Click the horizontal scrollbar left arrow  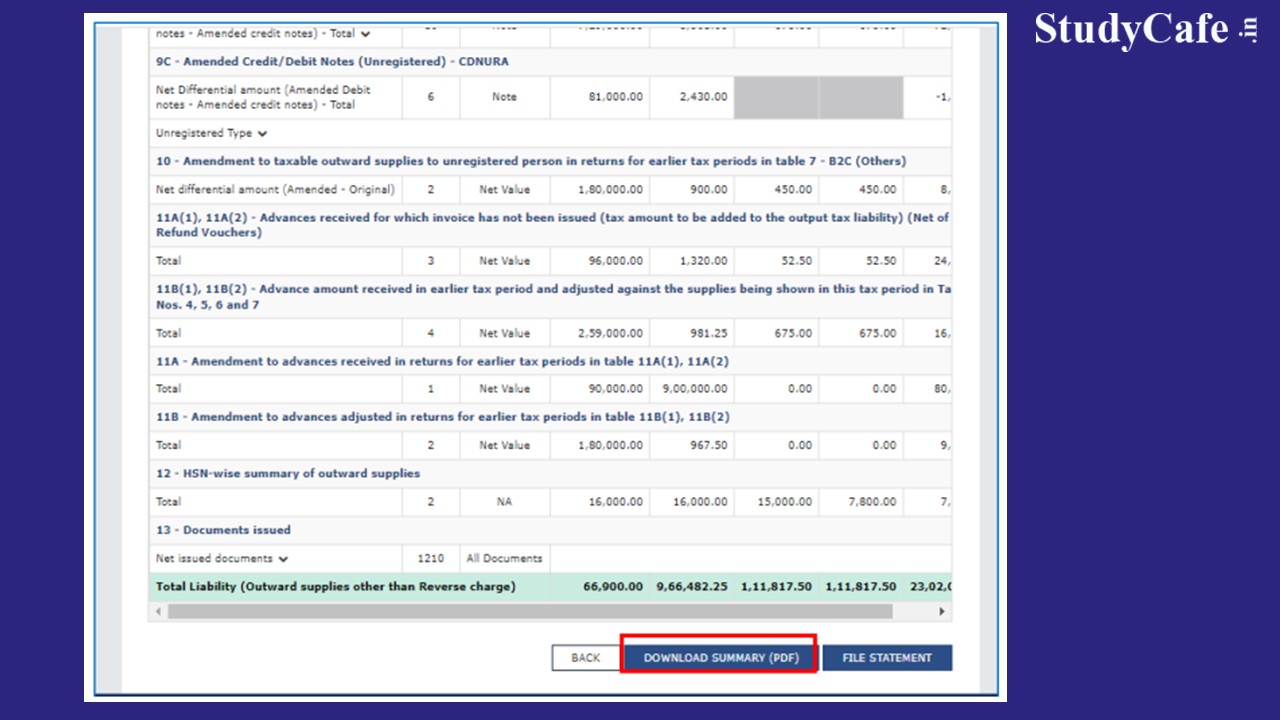pos(158,611)
